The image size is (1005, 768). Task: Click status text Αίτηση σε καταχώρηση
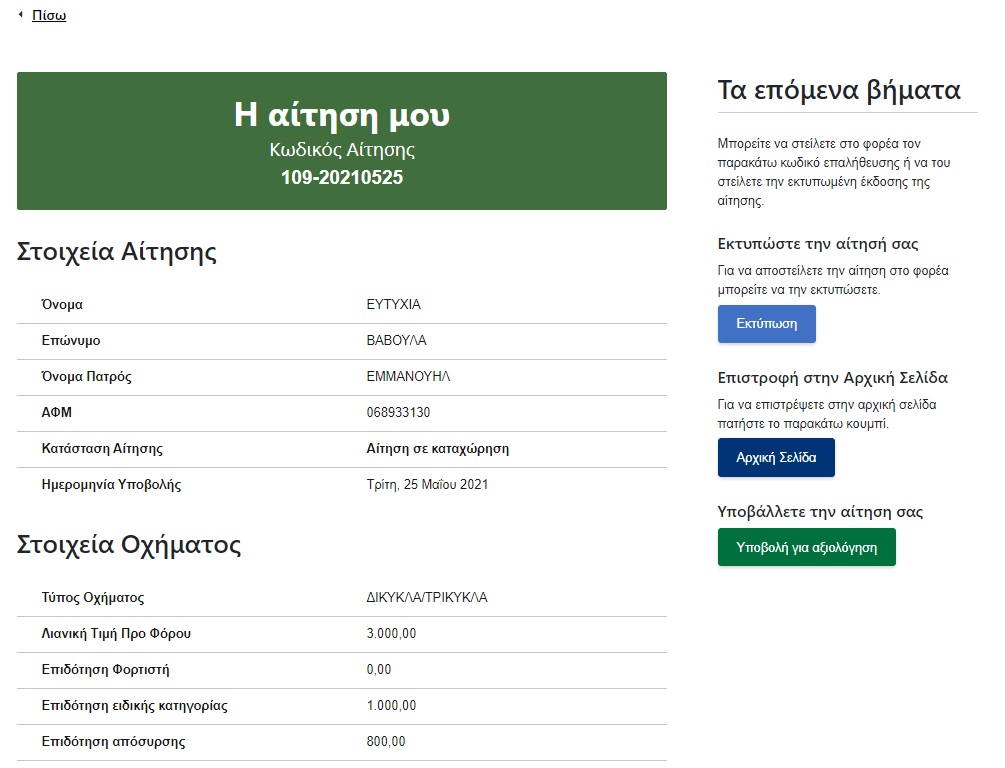[x=438, y=449]
